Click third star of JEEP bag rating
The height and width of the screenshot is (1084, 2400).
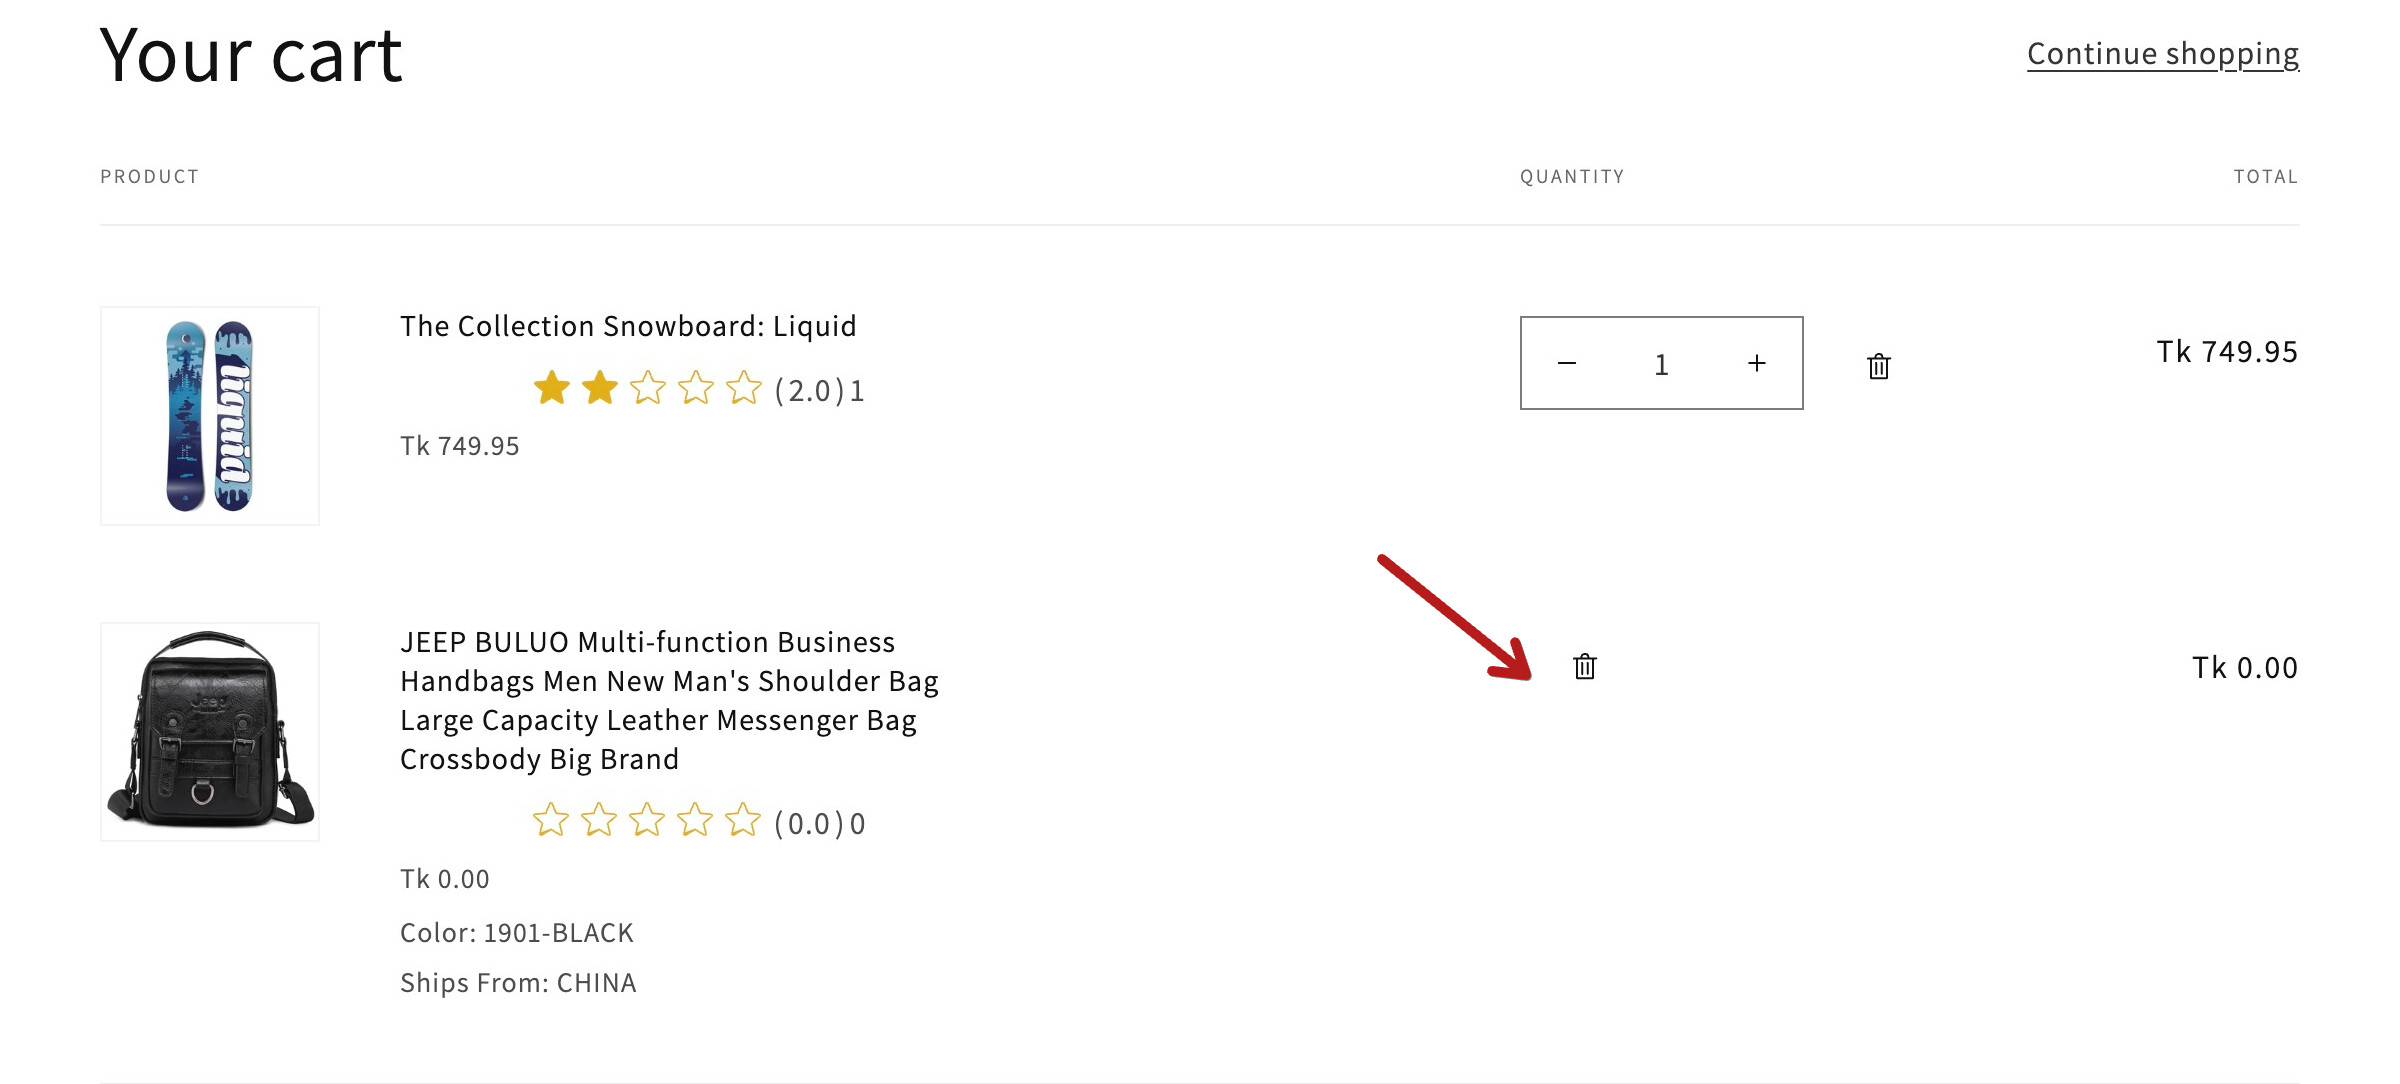[x=647, y=821]
